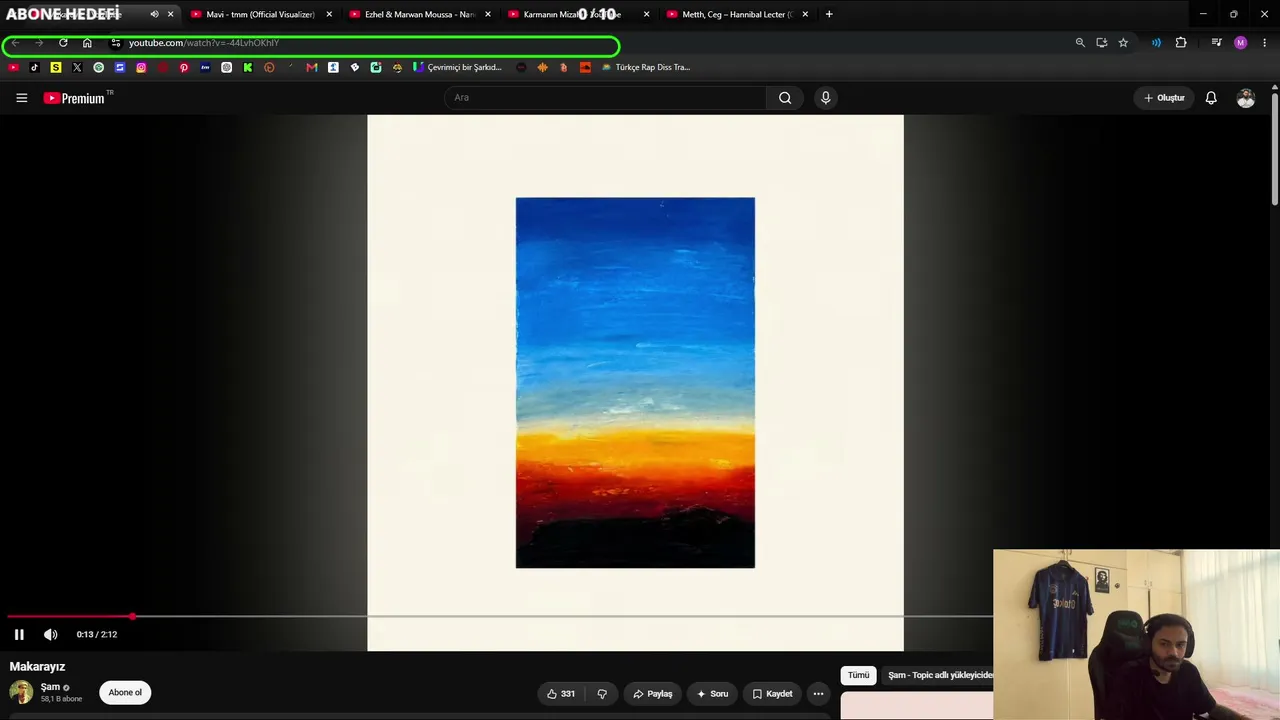The image size is (1280, 720).
Task: Open the browser media controls
Action: 1216,43
